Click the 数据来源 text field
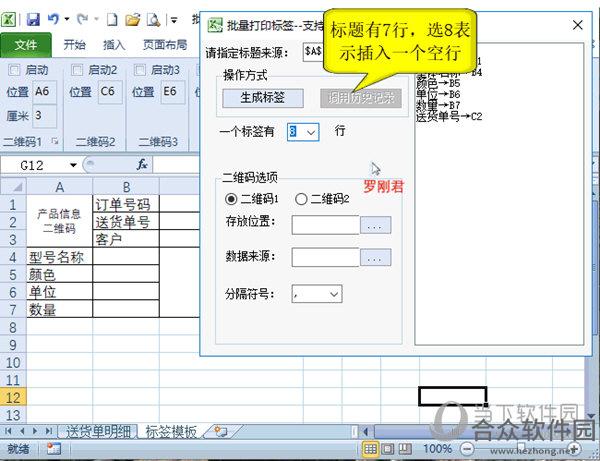The image size is (600, 461). coord(326,257)
